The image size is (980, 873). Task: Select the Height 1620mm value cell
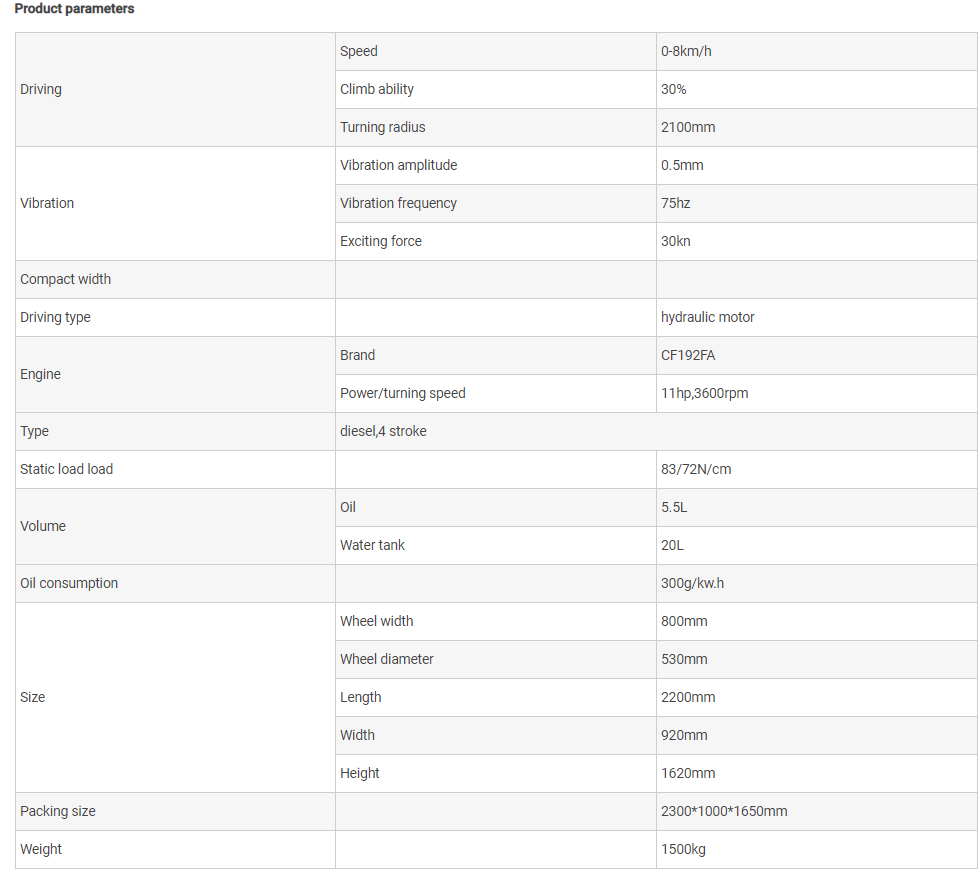tap(816, 774)
